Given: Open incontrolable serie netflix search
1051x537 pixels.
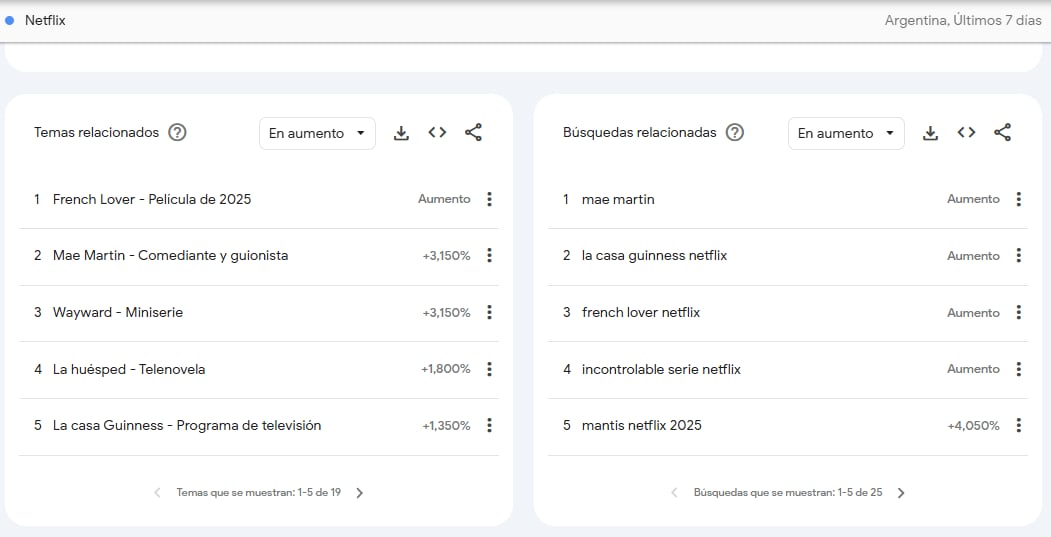Looking at the screenshot, I should click(x=661, y=369).
